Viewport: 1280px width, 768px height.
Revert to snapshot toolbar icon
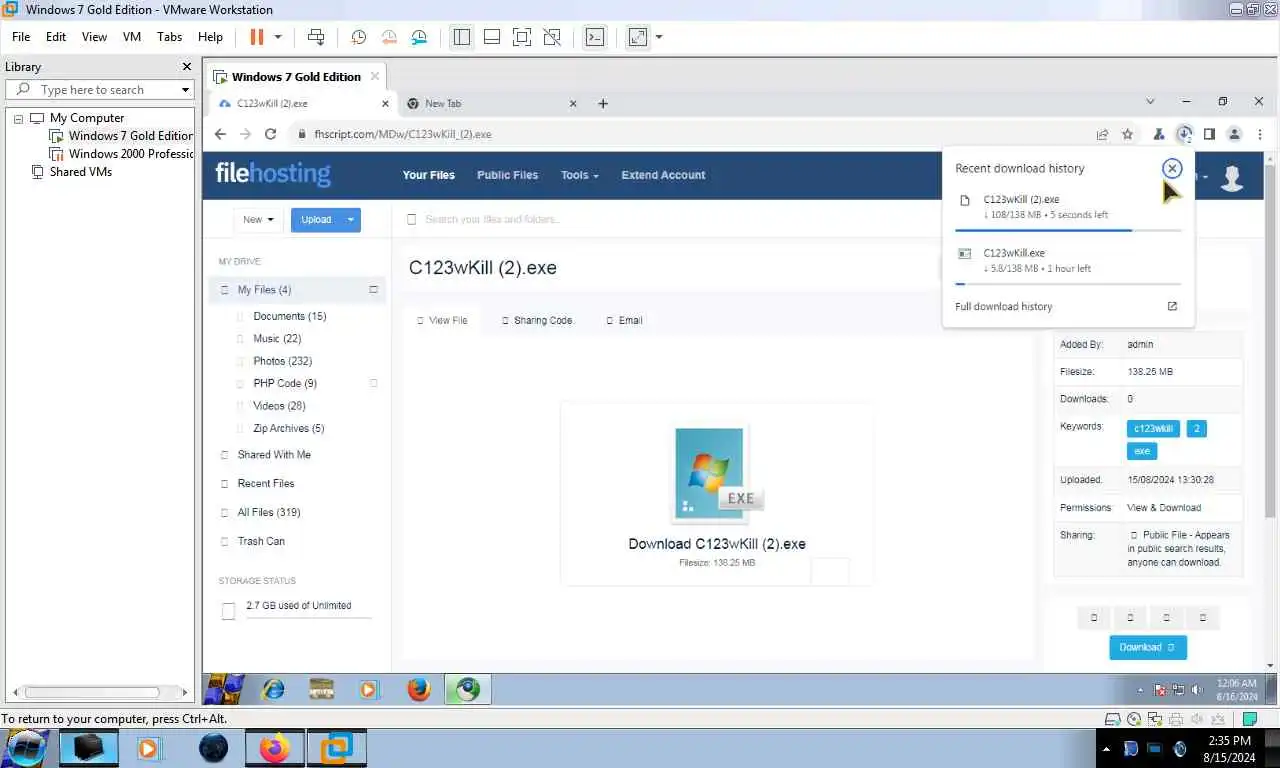[389, 37]
